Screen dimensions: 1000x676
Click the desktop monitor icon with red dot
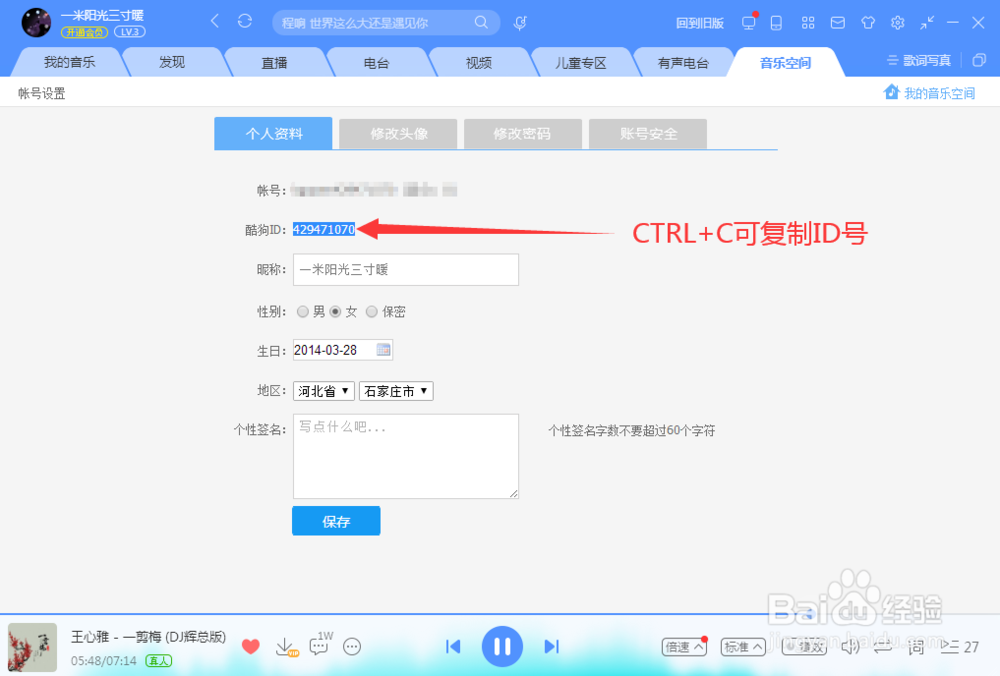(749, 22)
